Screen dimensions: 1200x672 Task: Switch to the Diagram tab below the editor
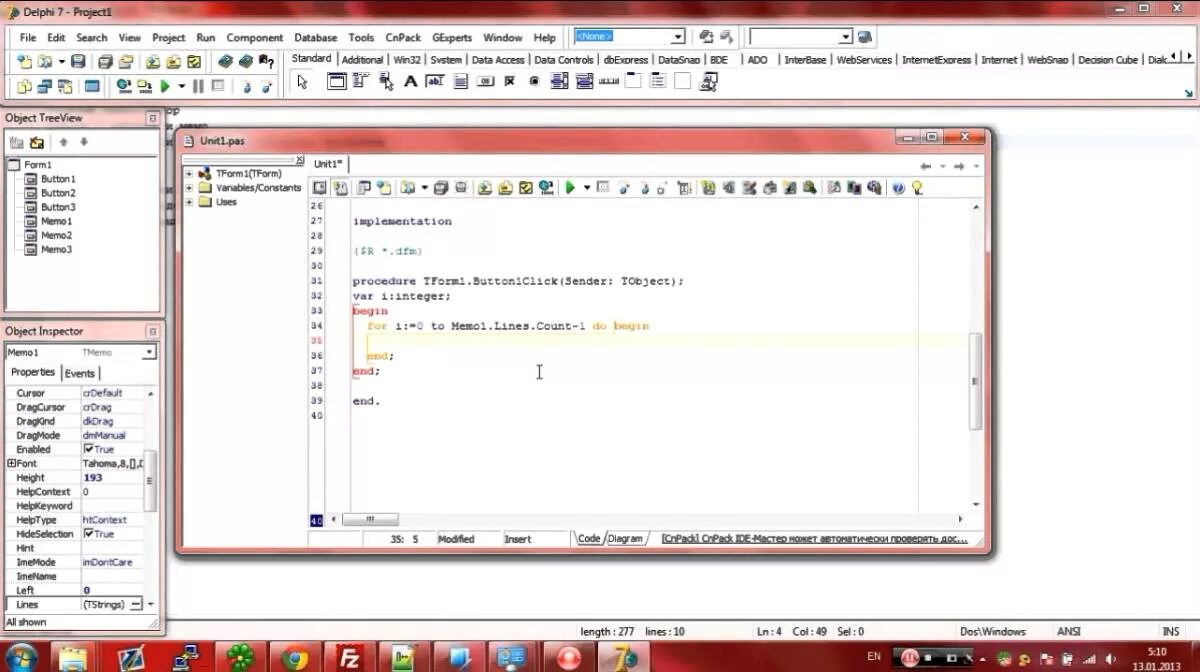[625, 538]
